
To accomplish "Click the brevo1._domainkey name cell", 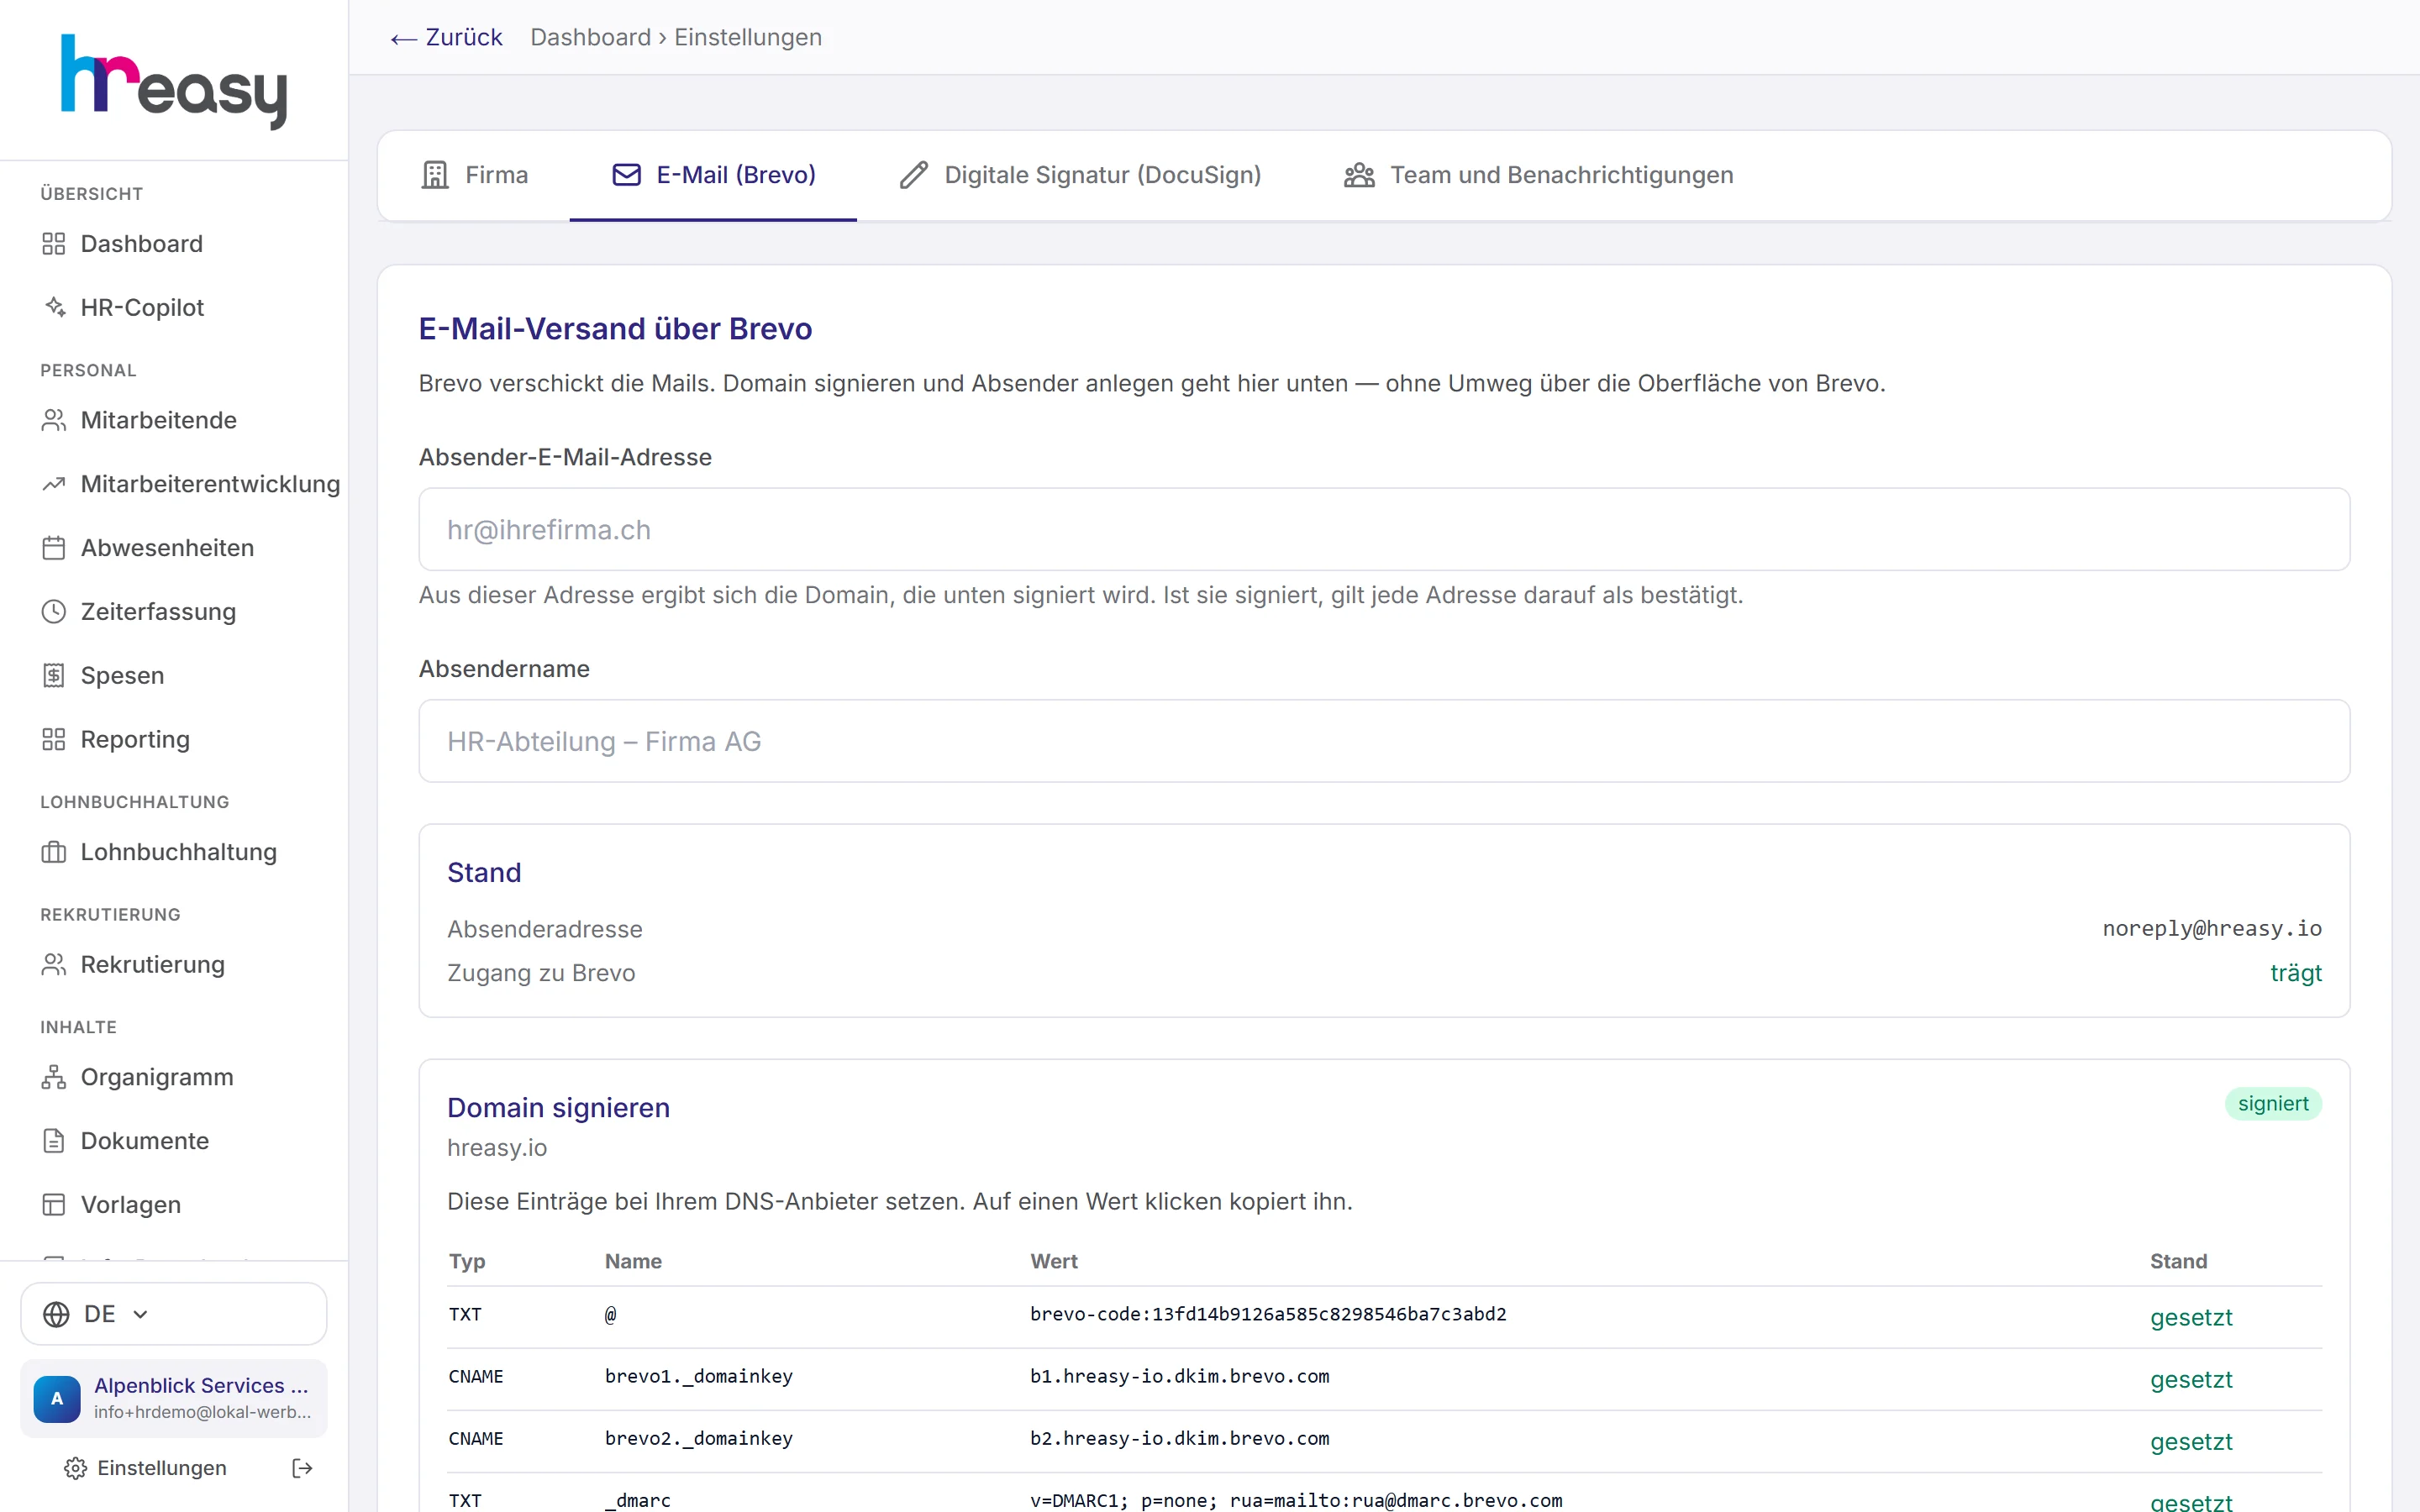I will [x=699, y=1376].
